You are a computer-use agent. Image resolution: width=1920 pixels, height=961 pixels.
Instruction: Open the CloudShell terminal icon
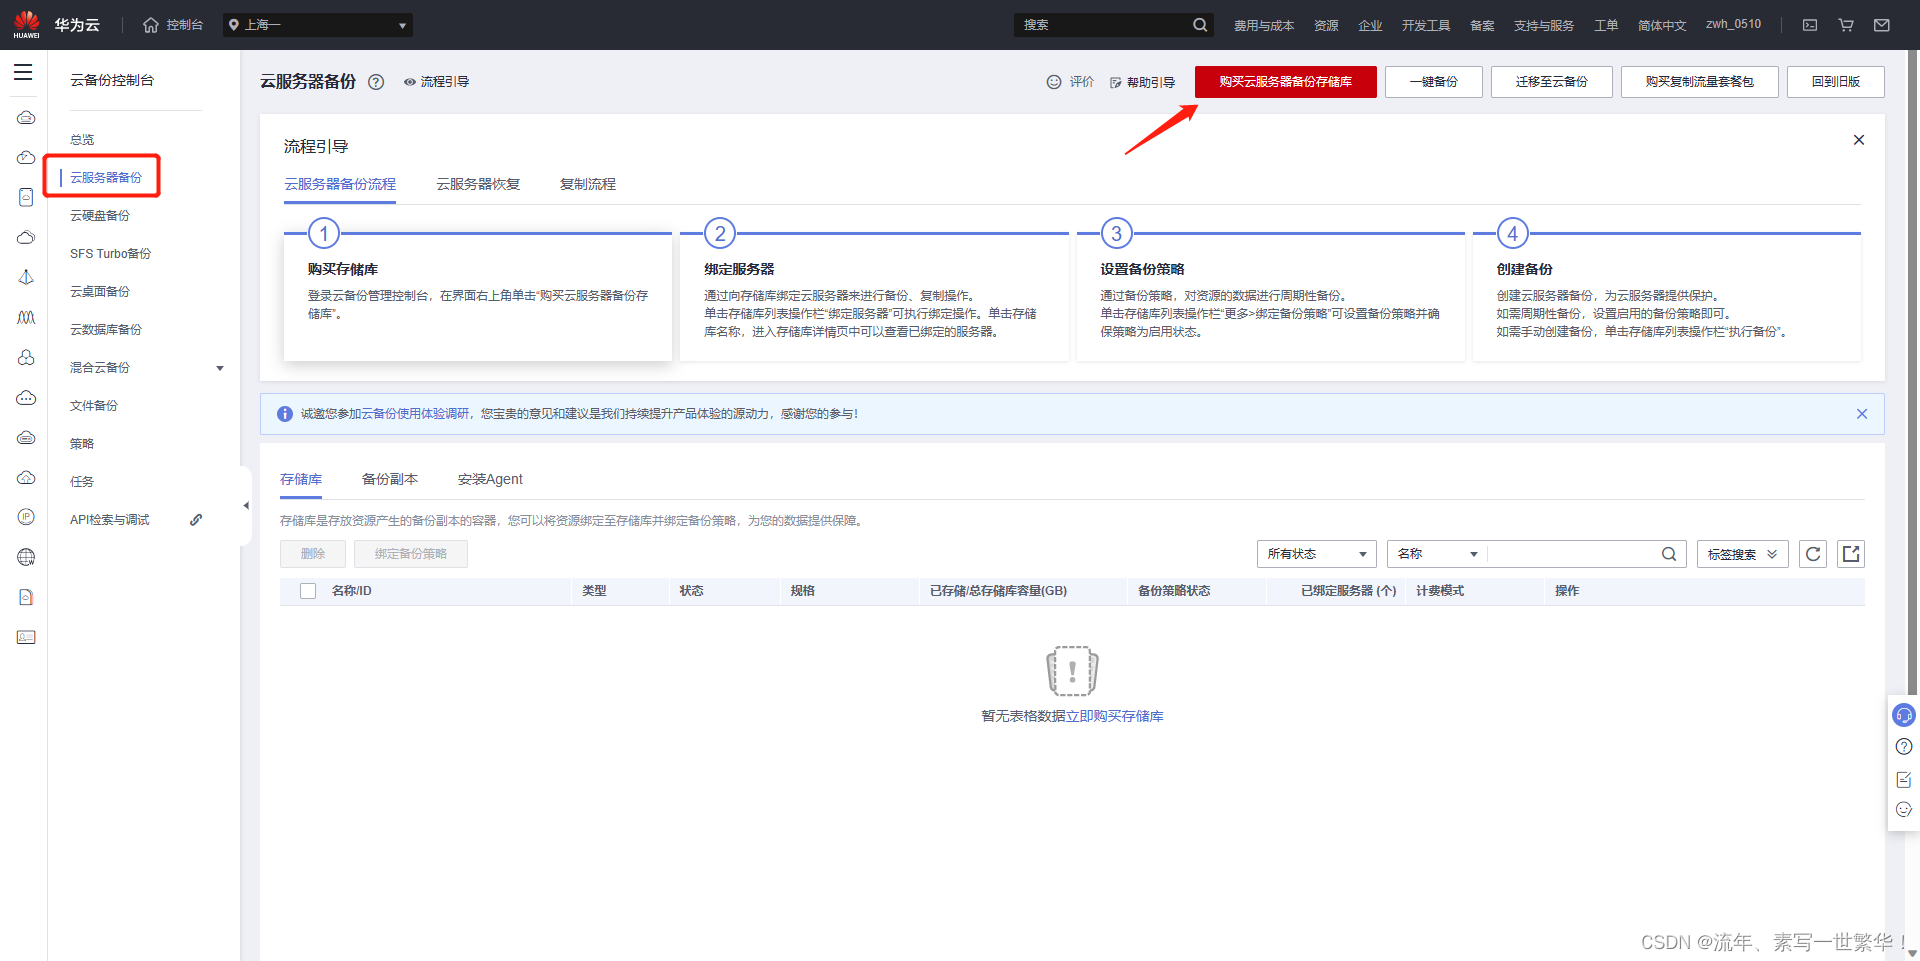1810,25
